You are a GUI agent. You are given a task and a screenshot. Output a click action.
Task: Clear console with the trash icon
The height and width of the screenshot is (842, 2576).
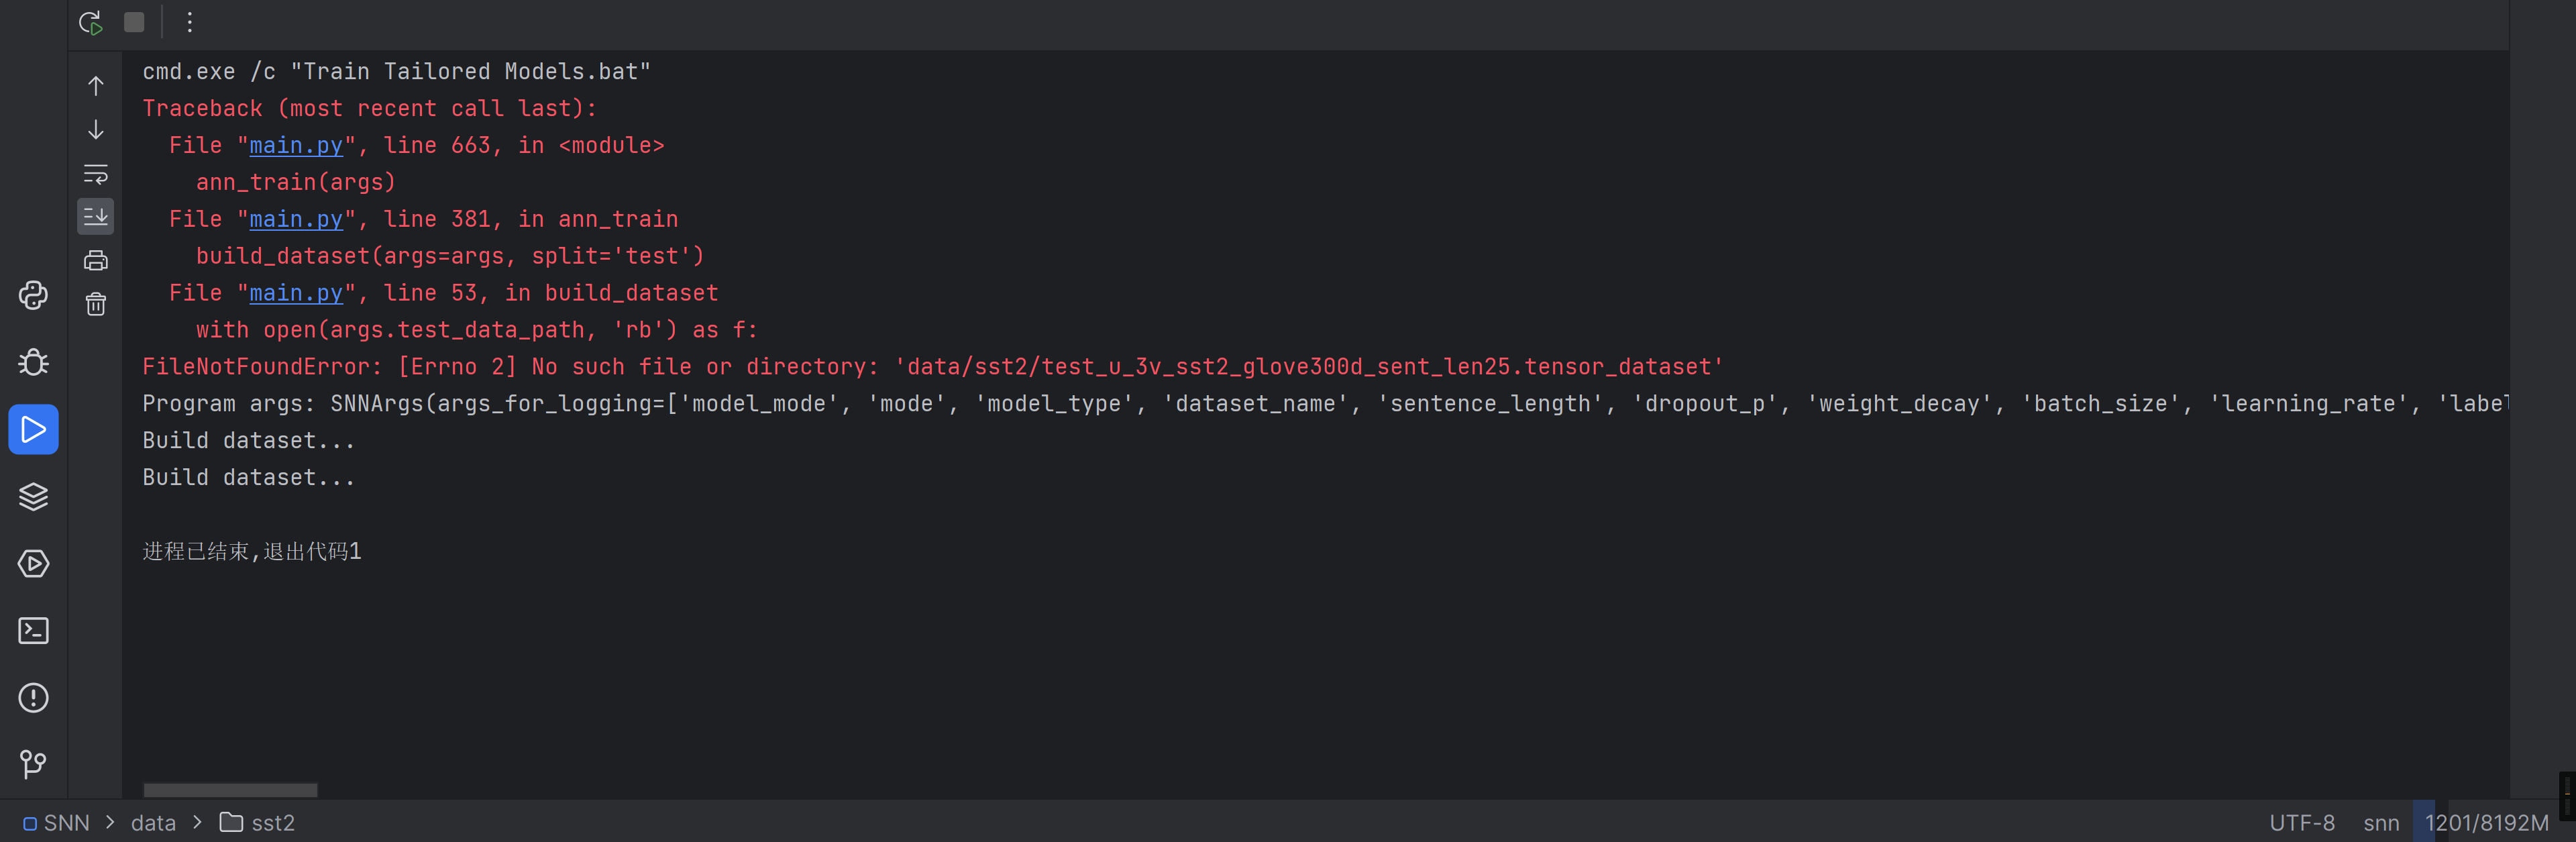[x=96, y=304]
